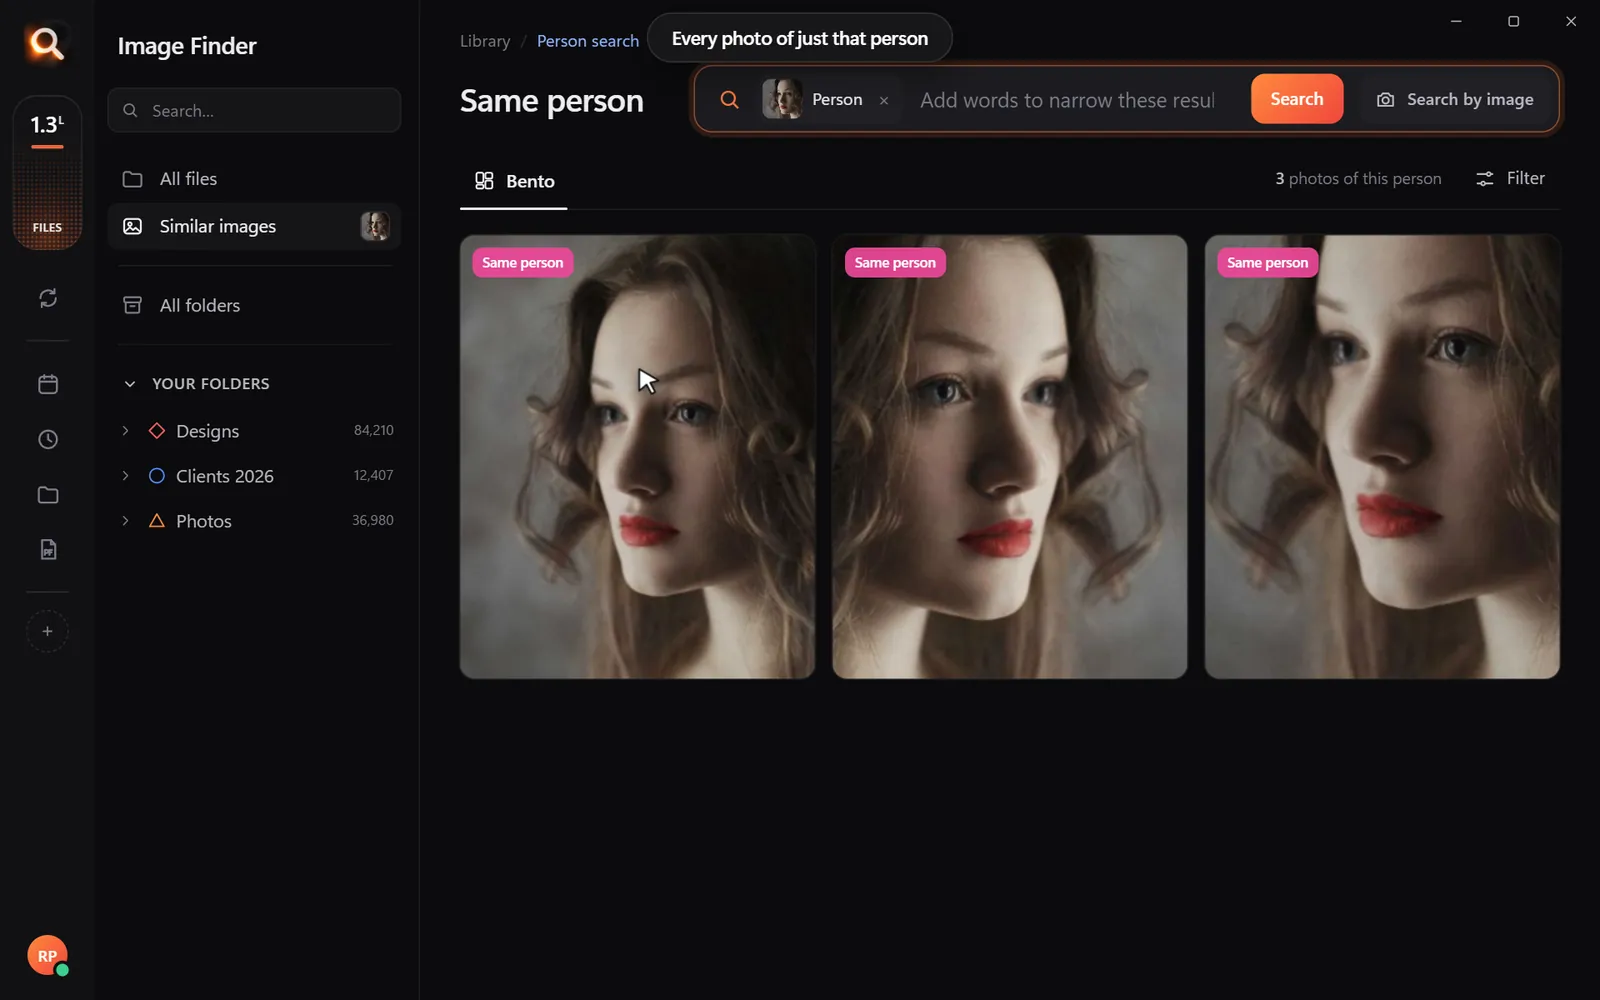Open the recent clock icon in rail
The height and width of the screenshot is (1000, 1600).
pos(47,440)
